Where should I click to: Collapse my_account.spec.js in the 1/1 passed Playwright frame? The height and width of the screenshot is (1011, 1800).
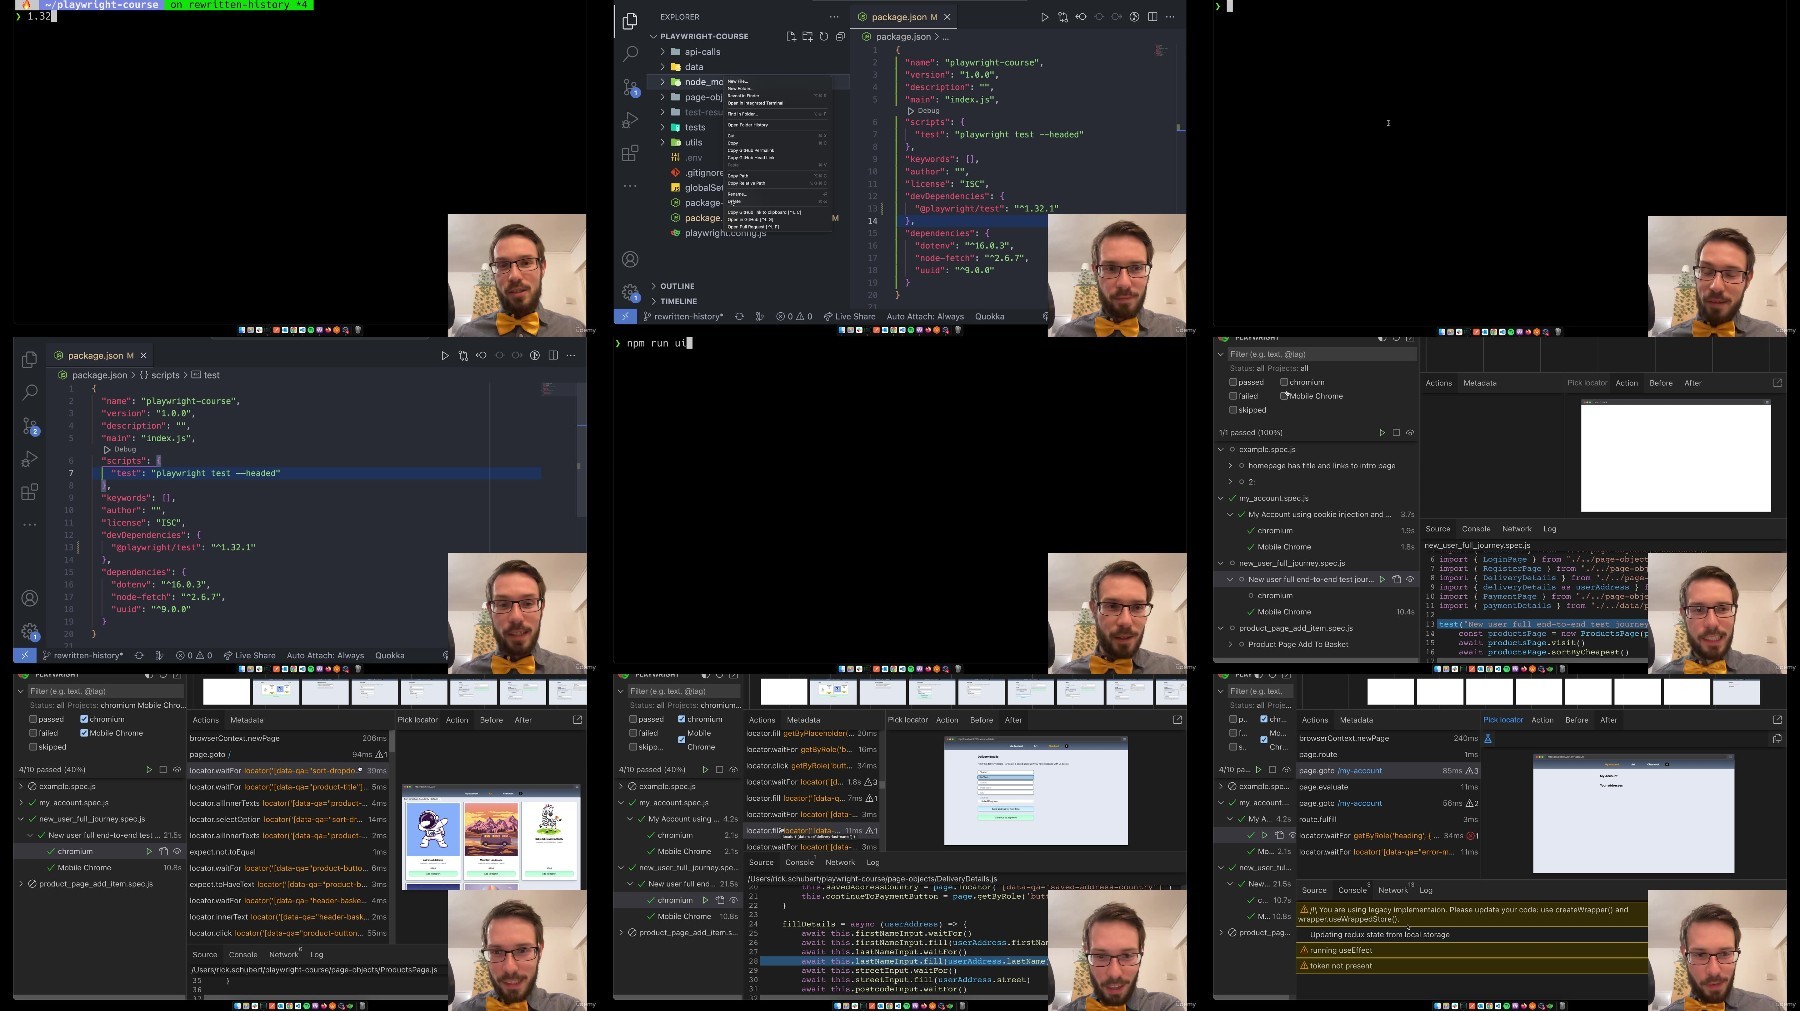(1221, 498)
